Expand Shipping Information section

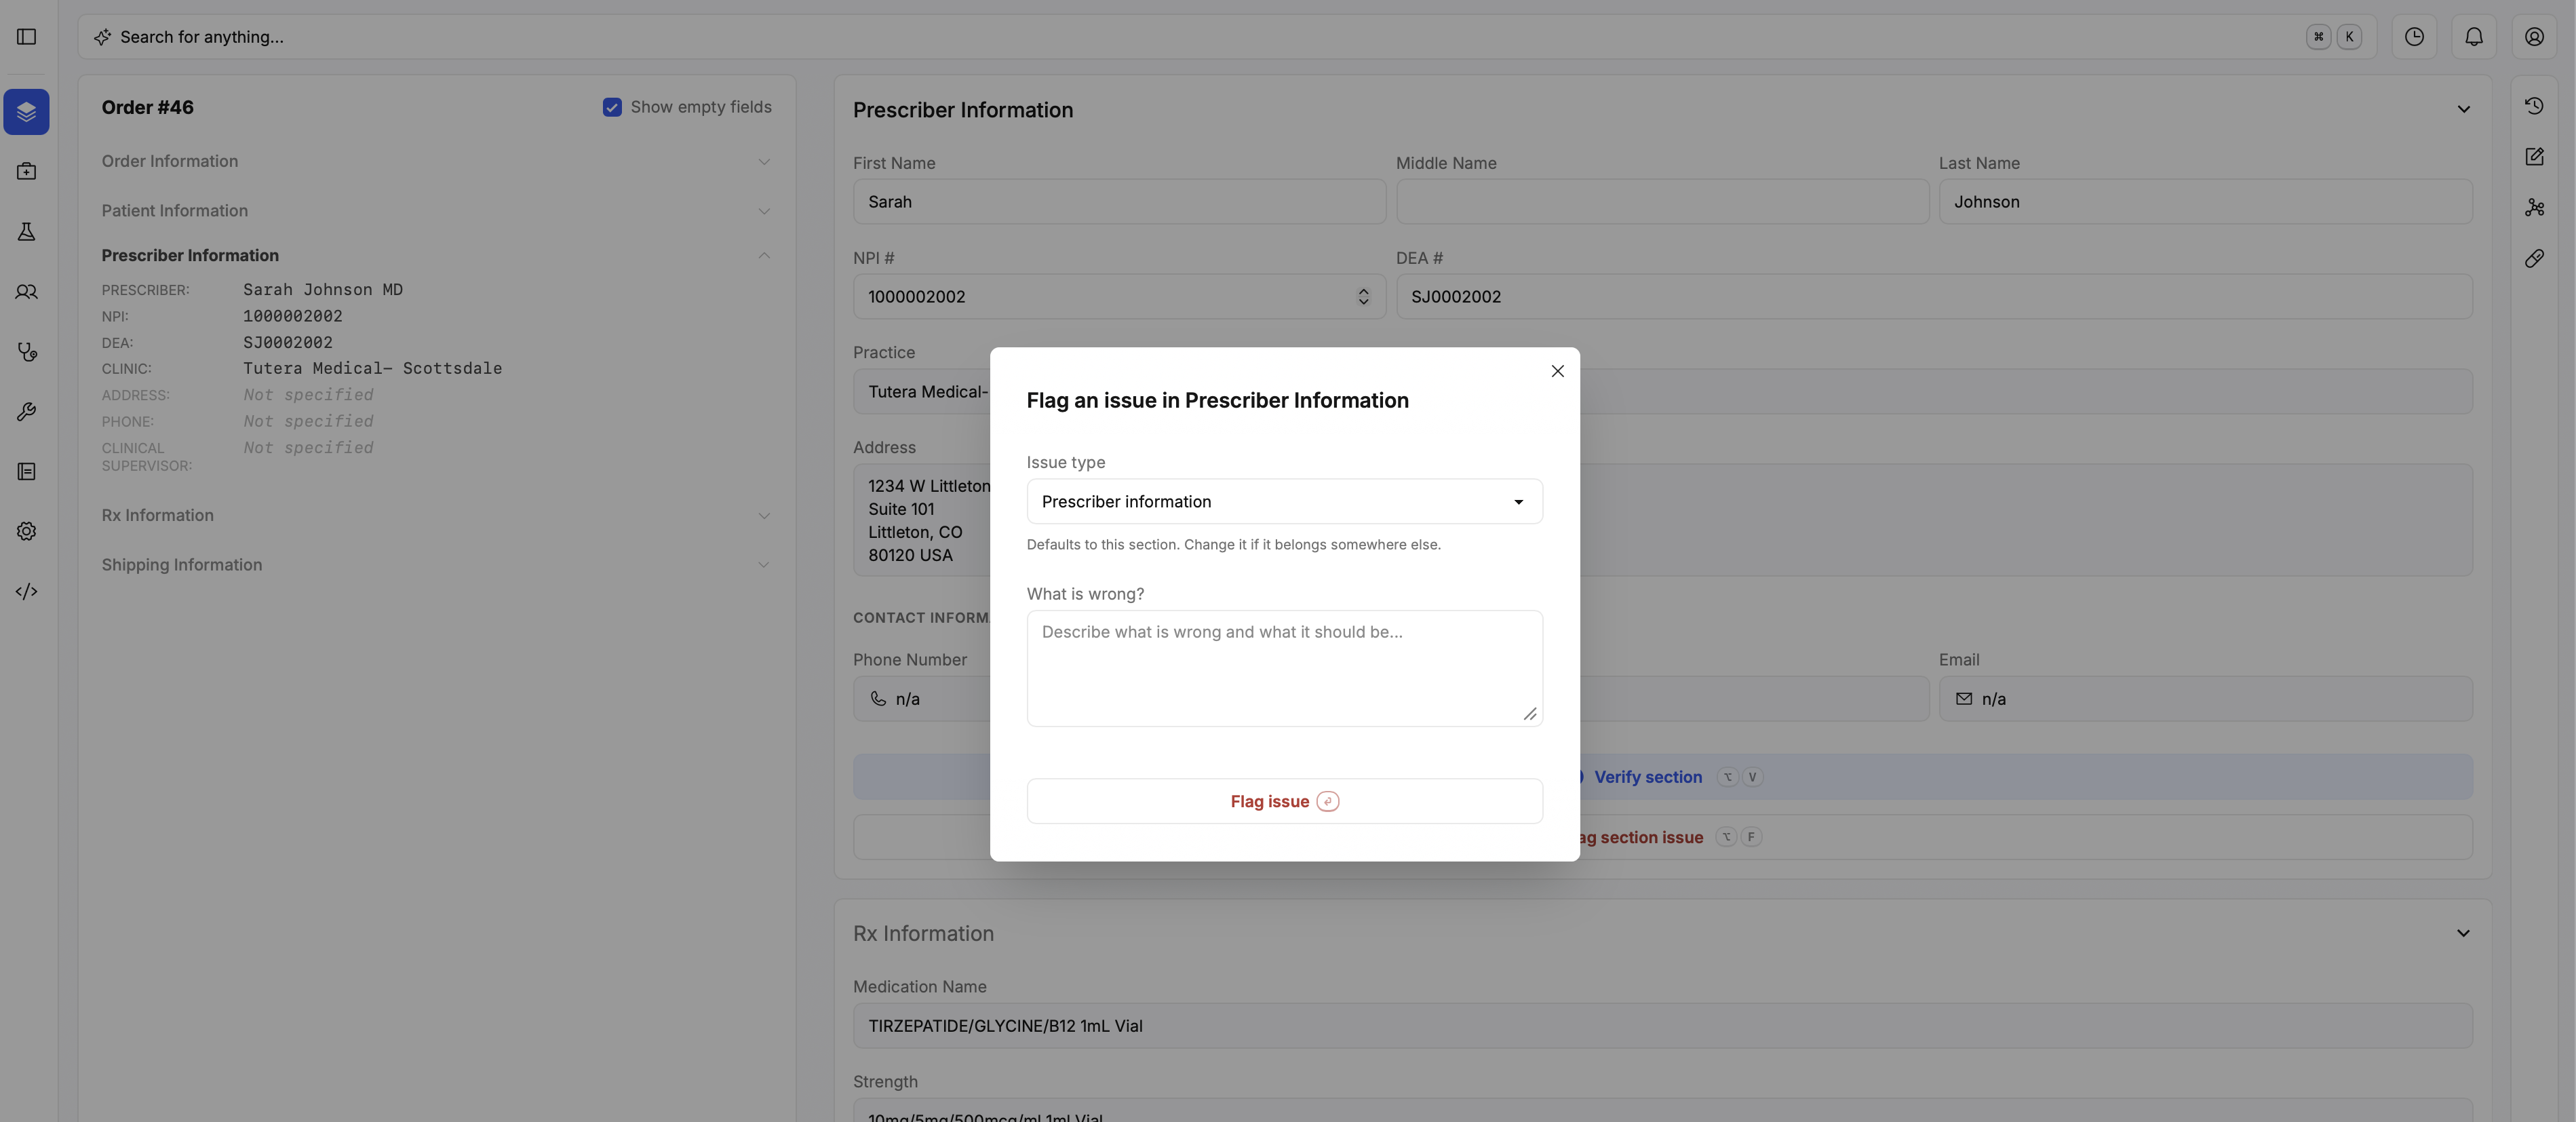[x=436, y=565]
